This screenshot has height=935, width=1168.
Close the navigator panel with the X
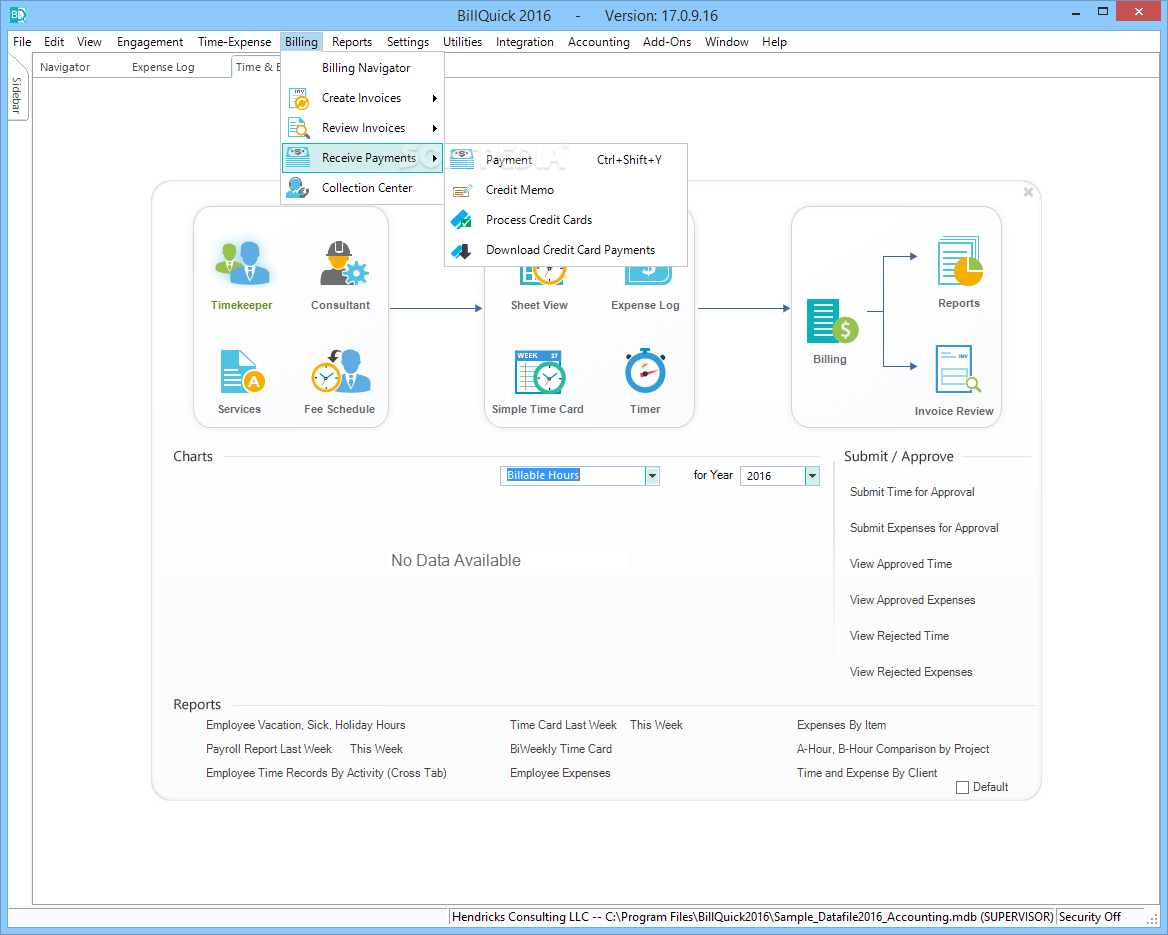[x=1028, y=192]
